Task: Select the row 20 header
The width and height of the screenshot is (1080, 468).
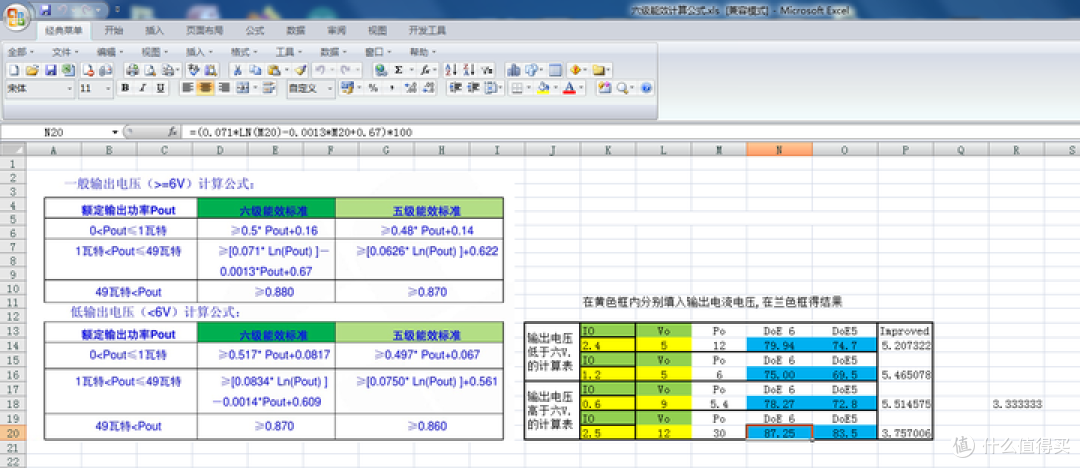Action: (13, 433)
